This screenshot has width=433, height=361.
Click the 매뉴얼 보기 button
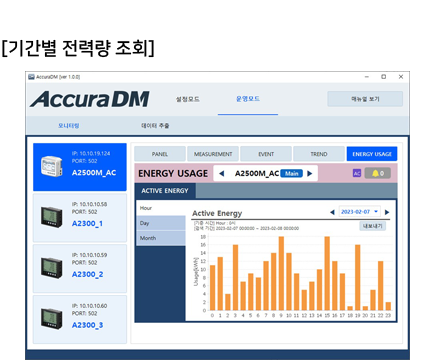click(x=365, y=99)
